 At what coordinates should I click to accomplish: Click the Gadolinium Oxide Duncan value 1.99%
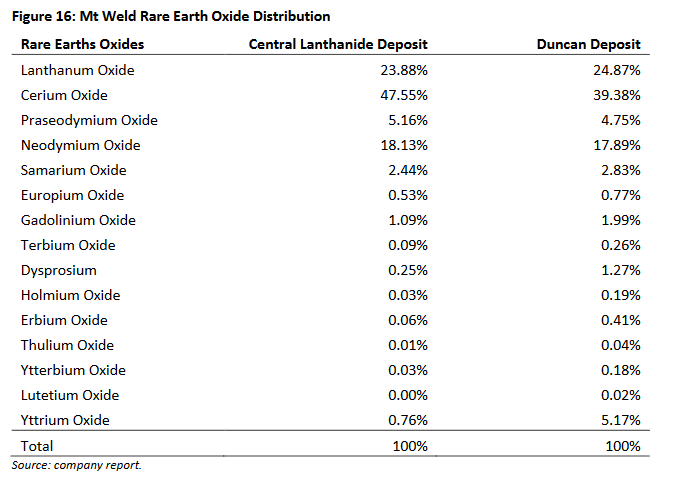pos(619,220)
